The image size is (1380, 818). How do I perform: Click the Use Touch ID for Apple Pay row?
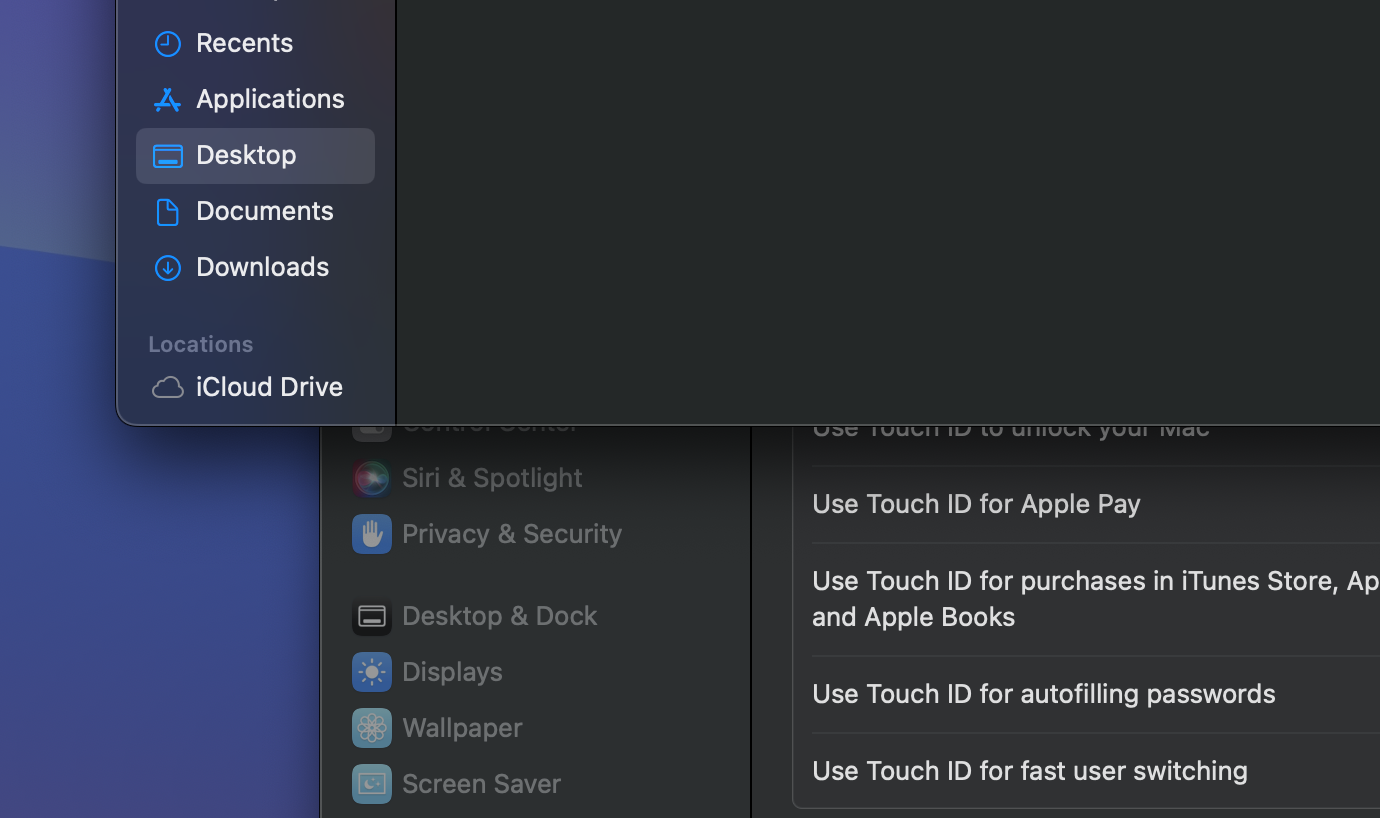click(x=976, y=504)
